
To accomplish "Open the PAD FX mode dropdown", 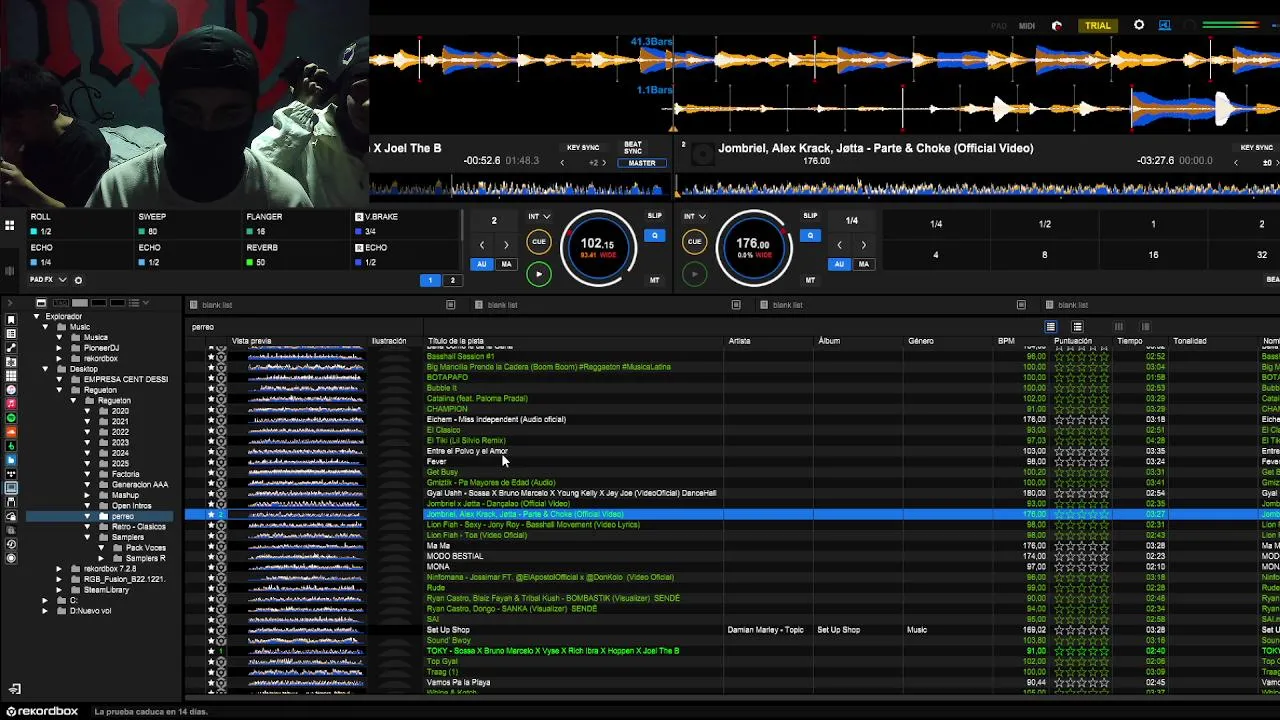I will (48, 280).
